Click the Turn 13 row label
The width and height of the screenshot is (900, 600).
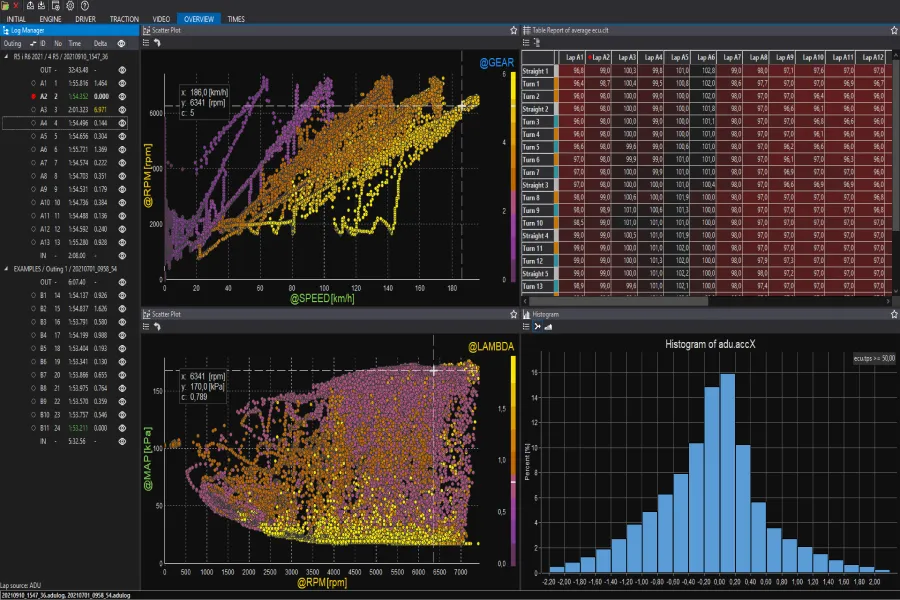(538, 287)
